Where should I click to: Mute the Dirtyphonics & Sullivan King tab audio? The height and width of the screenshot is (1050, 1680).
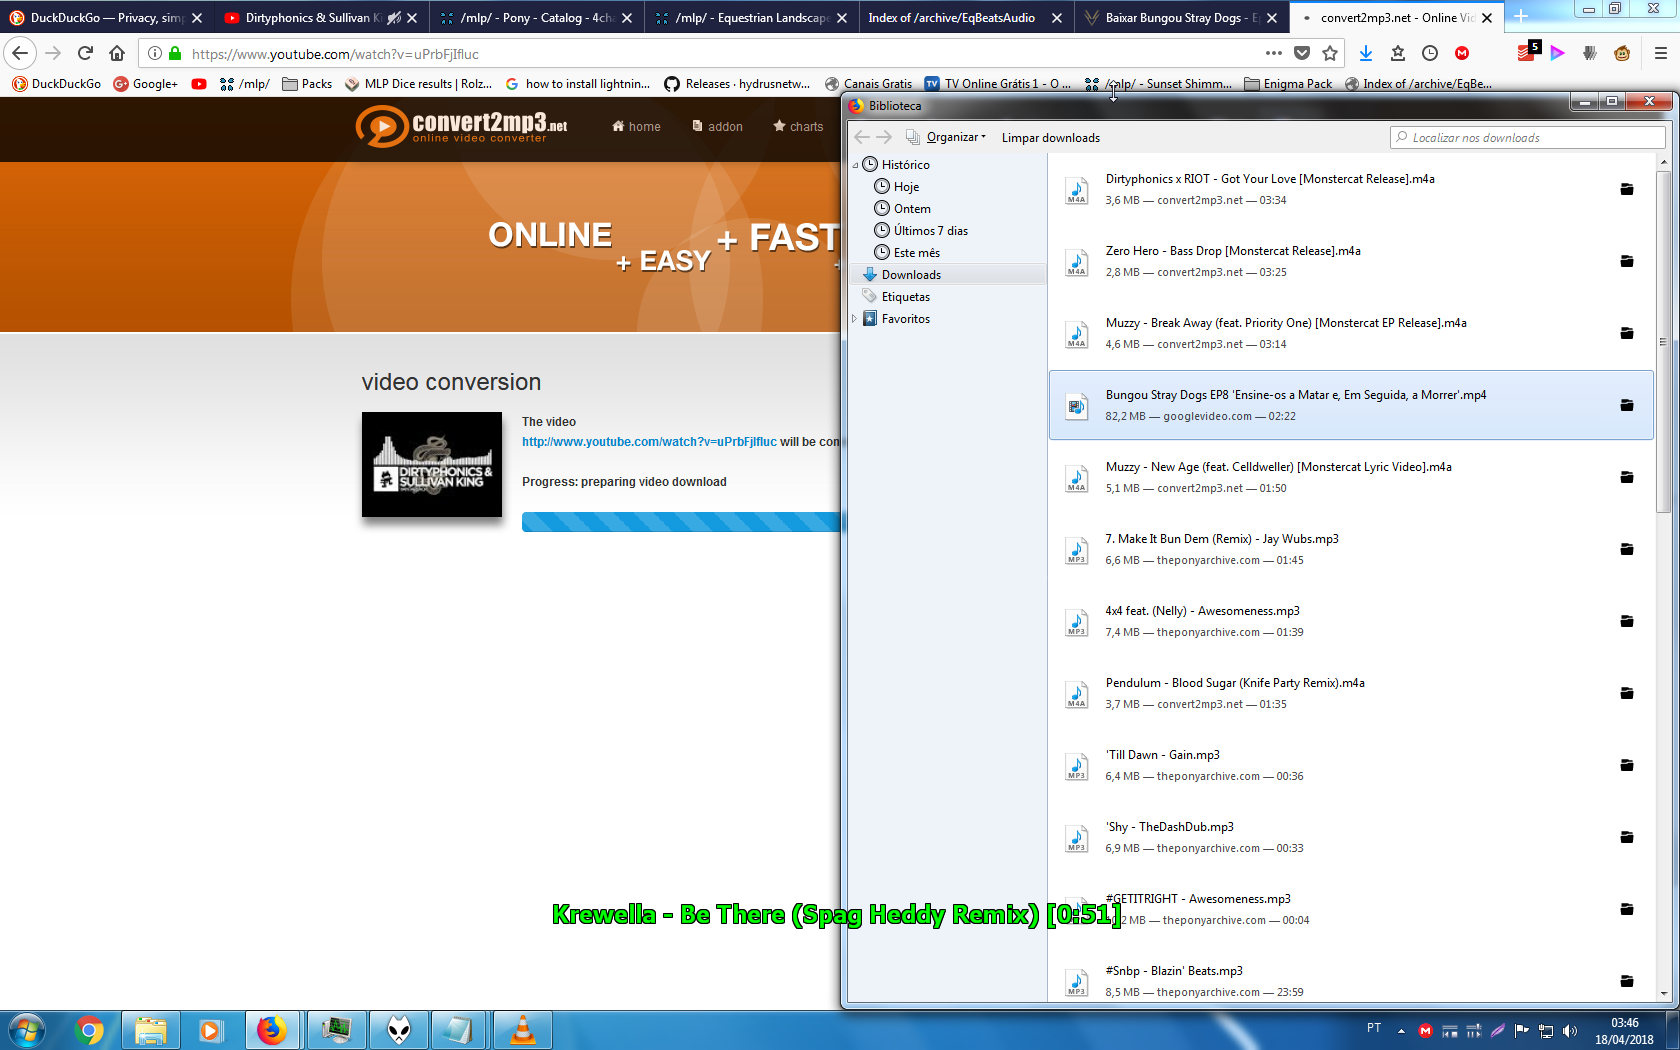[393, 18]
